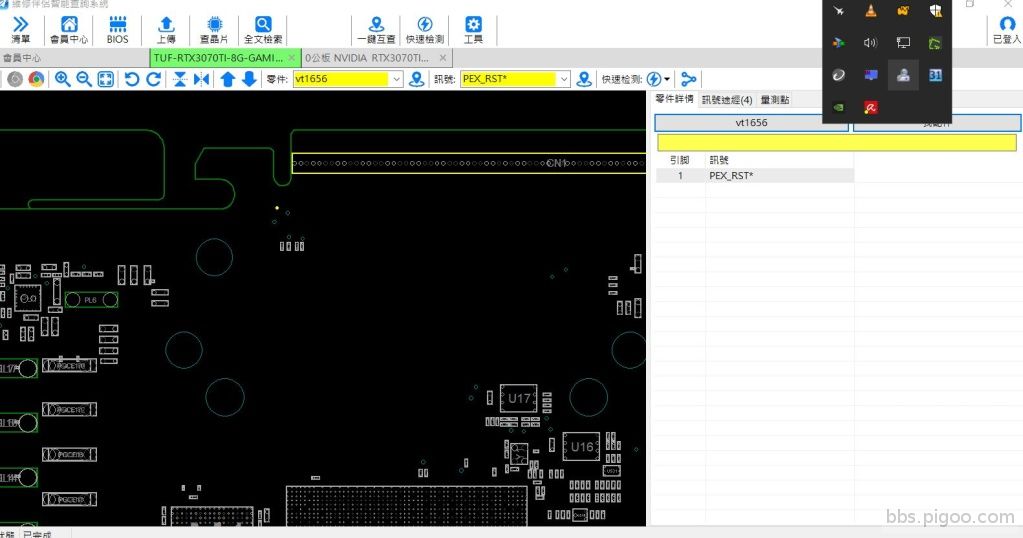Click the zoom in magnifier icon
1023x538 pixels.
pos(63,79)
